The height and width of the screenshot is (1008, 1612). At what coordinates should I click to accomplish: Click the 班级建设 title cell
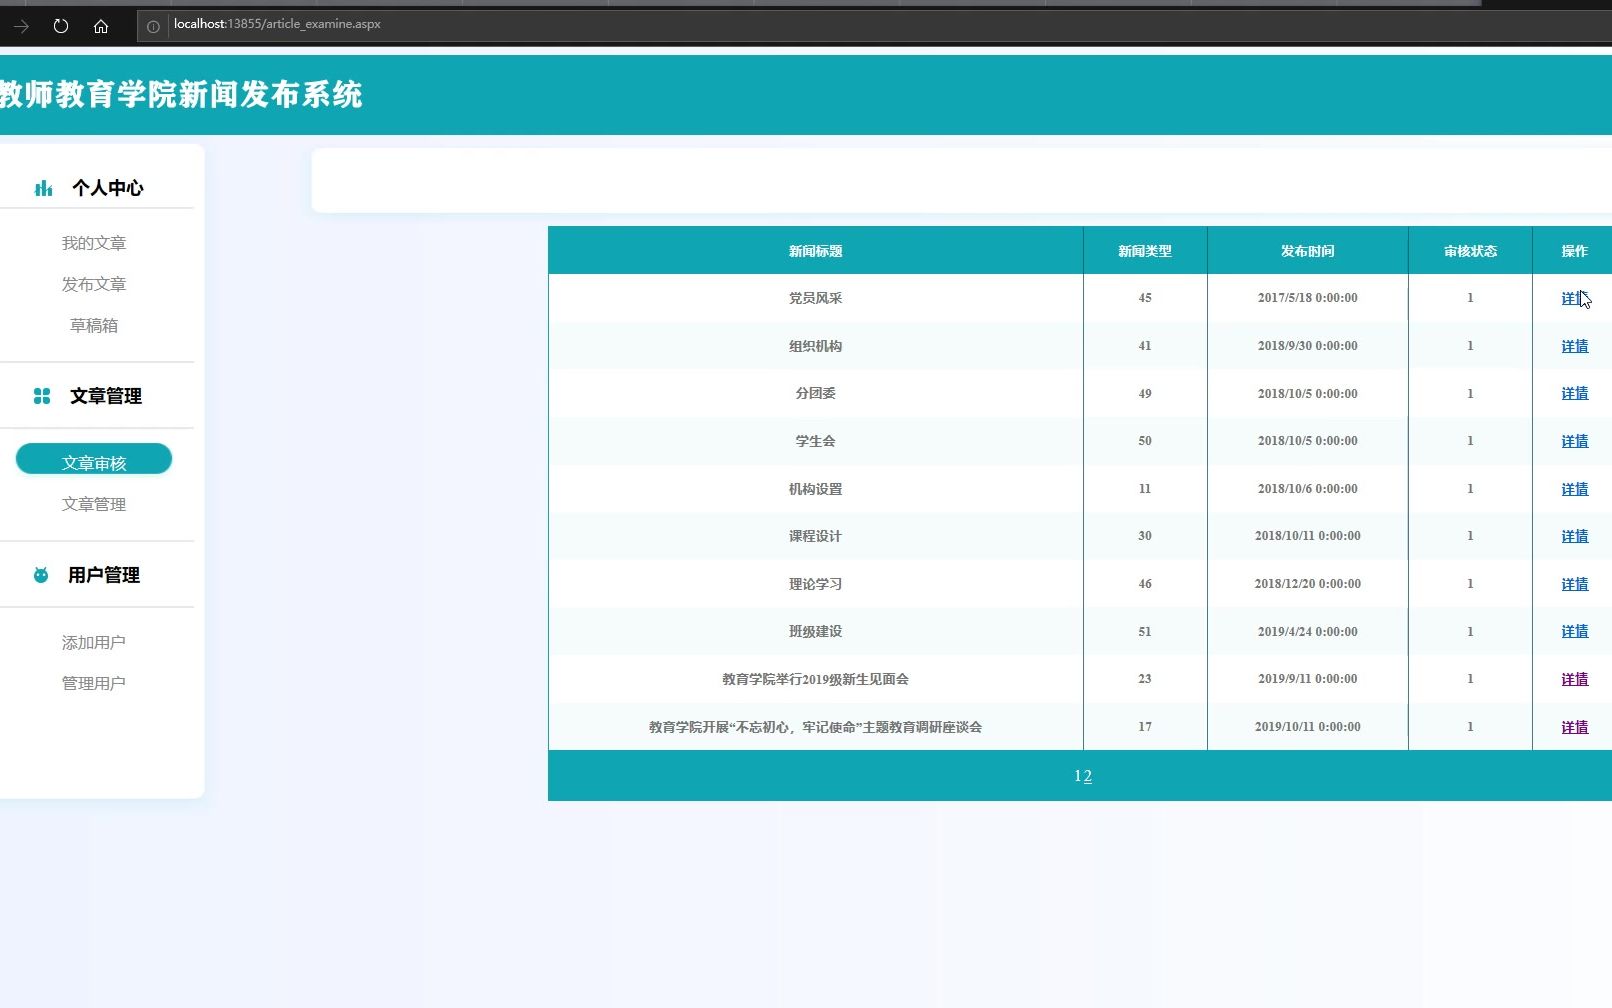[815, 631]
